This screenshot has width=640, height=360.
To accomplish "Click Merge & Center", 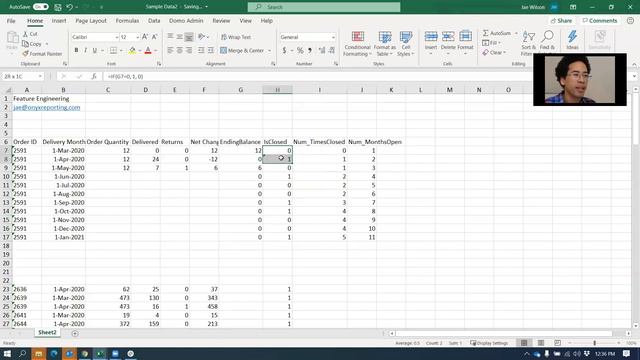I will pyautogui.click(x=242, y=50).
